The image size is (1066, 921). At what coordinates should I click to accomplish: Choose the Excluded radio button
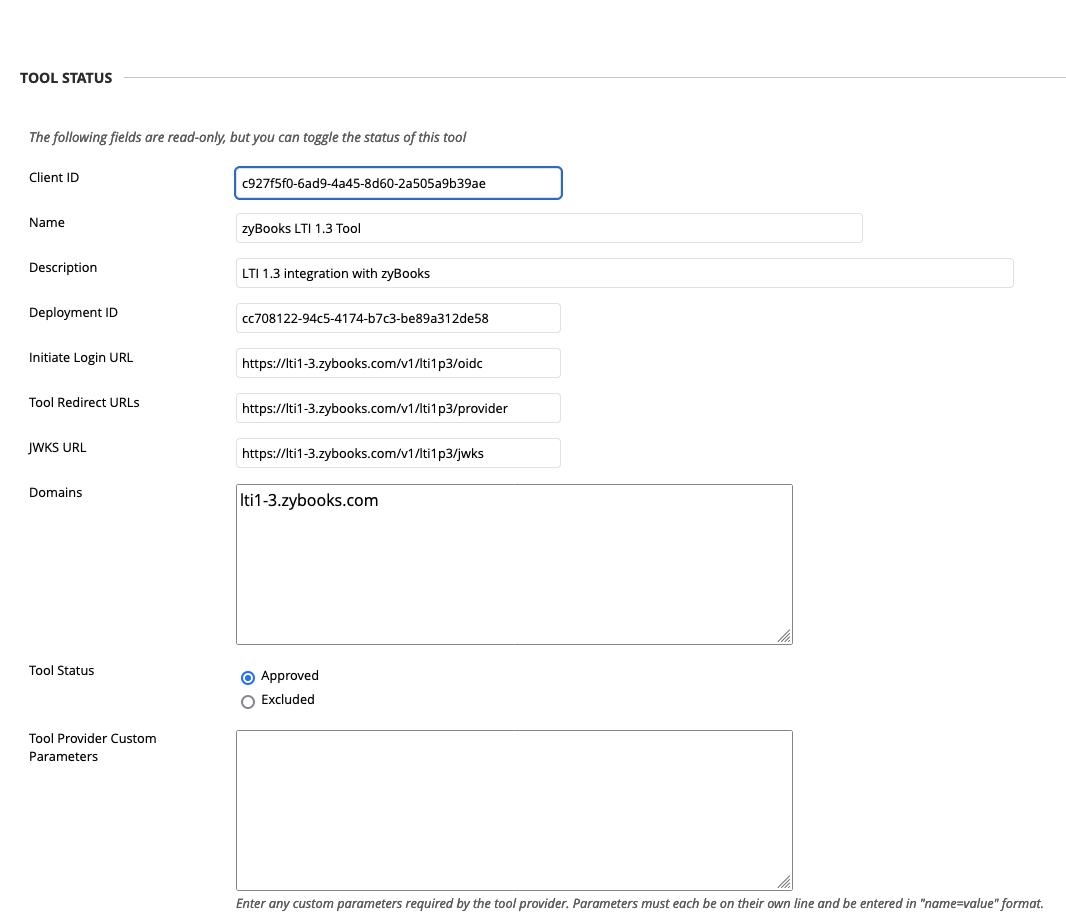click(248, 701)
